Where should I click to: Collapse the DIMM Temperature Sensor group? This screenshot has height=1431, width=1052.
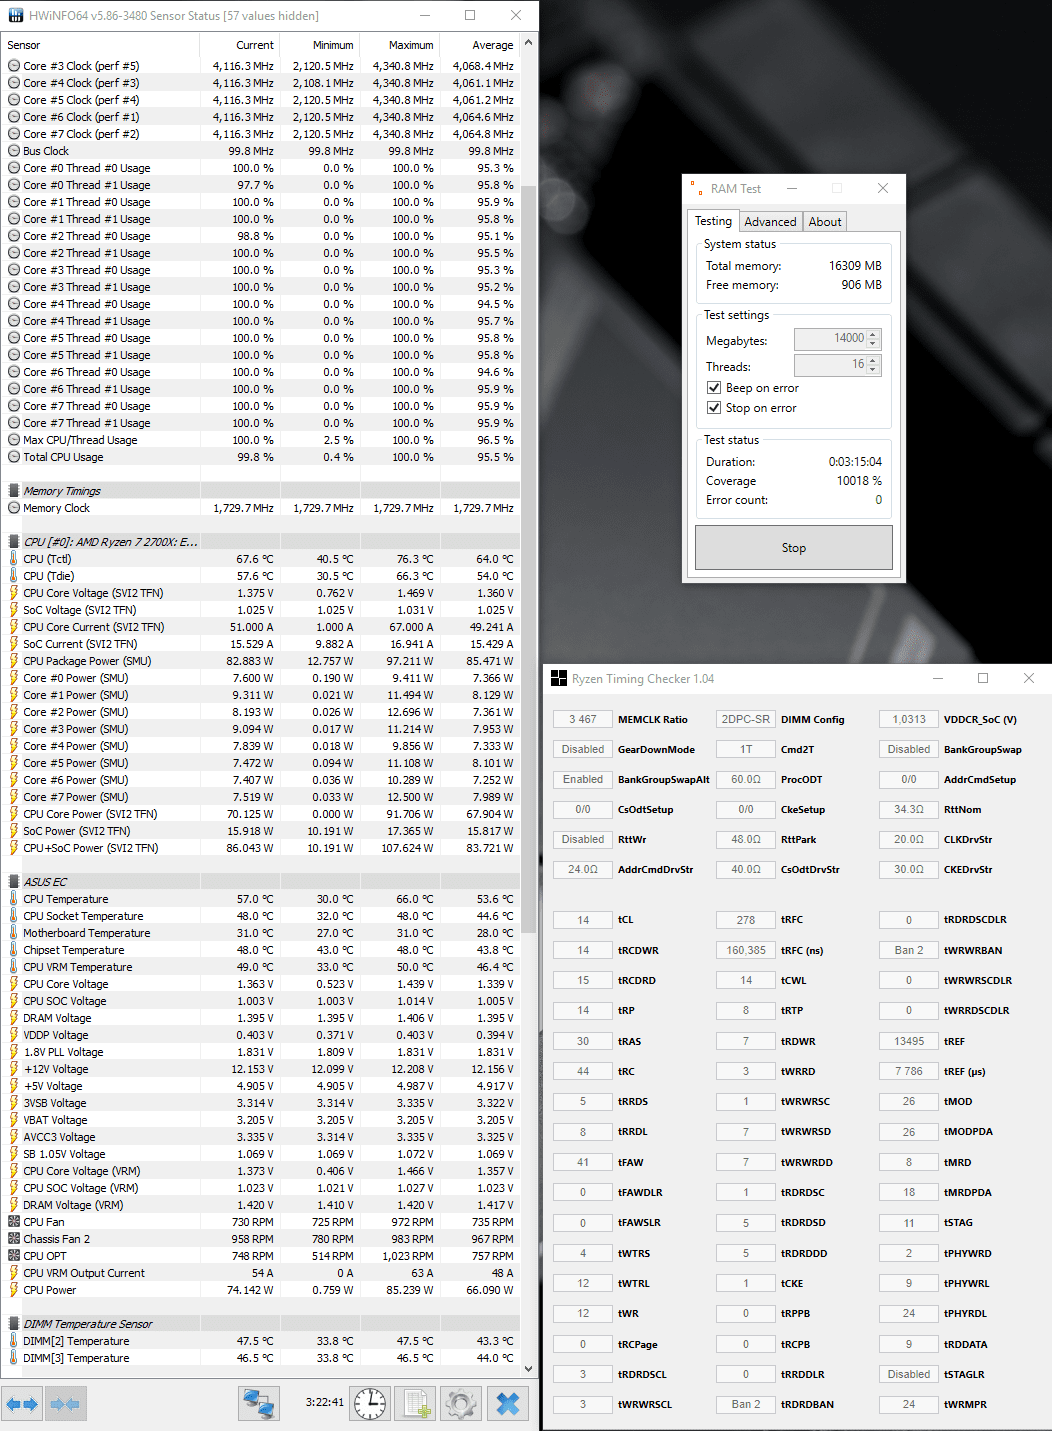[x=14, y=1324]
